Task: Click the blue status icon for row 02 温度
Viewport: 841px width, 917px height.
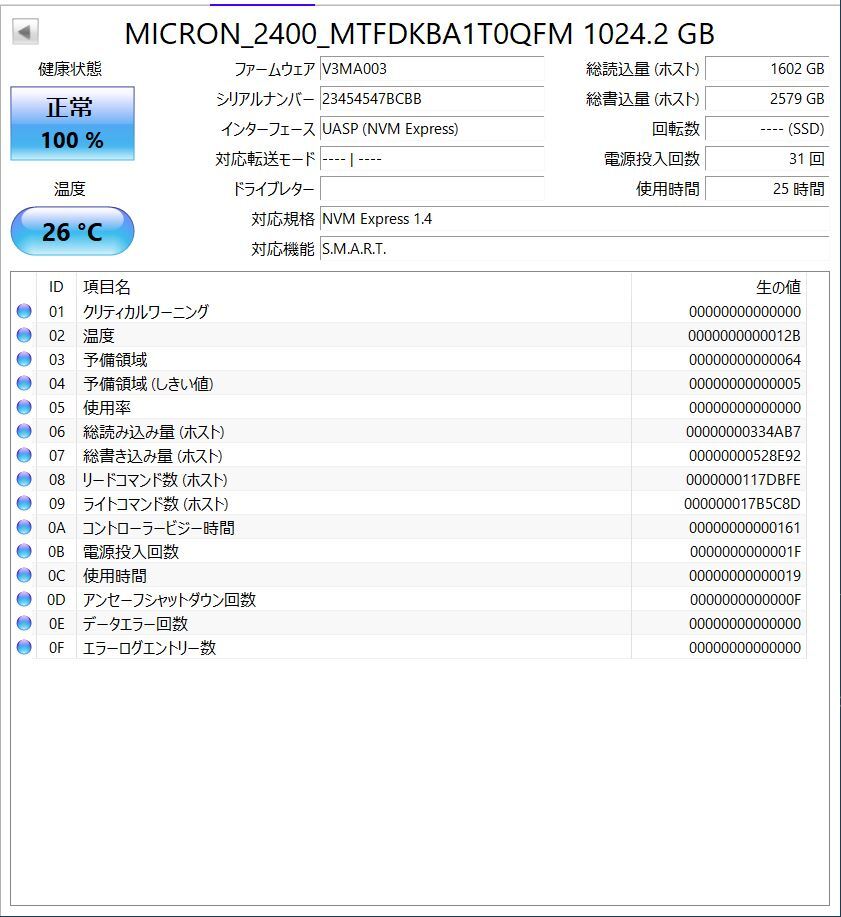Action: tap(24, 335)
